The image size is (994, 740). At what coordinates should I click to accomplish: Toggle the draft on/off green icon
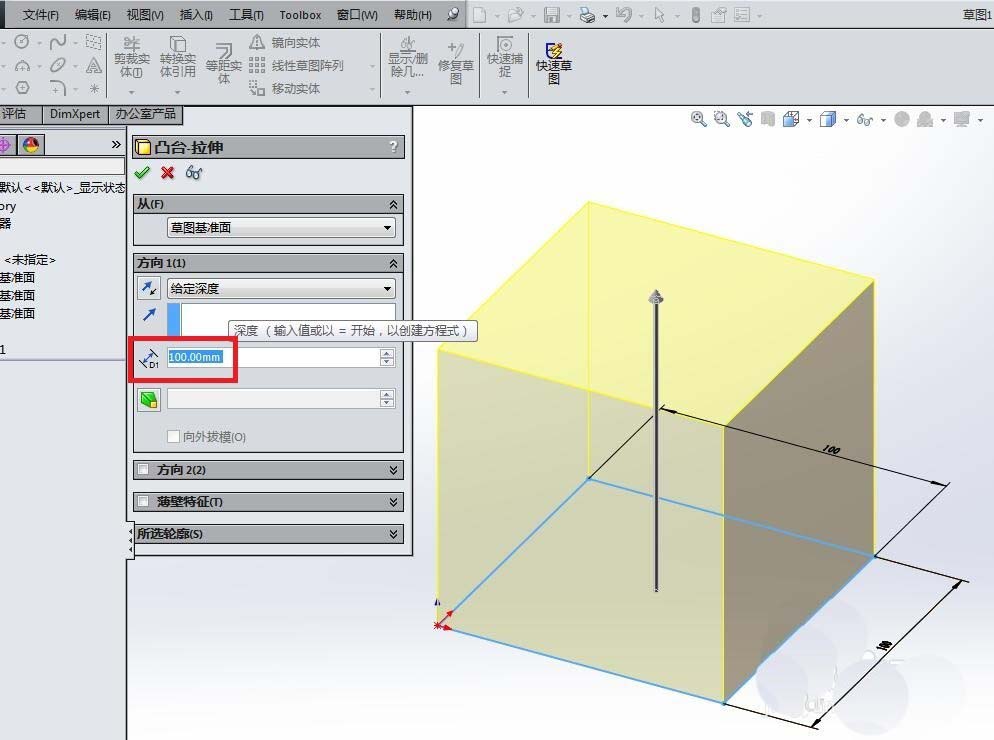(149, 400)
